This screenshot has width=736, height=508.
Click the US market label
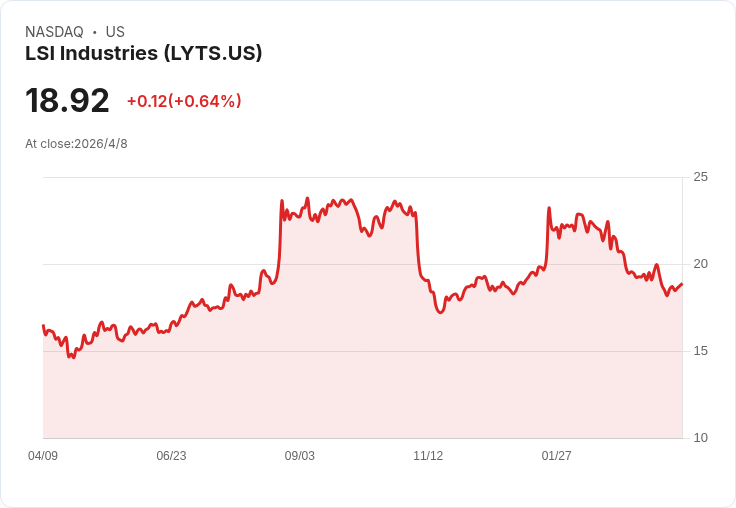point(115,32)
